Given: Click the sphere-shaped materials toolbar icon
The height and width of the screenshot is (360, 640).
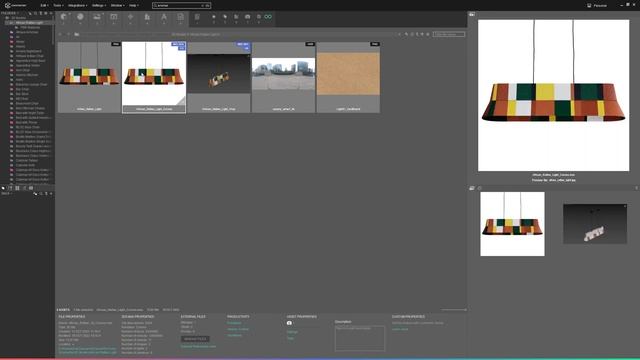Looking at the screenshot, I should coord(80,17).
